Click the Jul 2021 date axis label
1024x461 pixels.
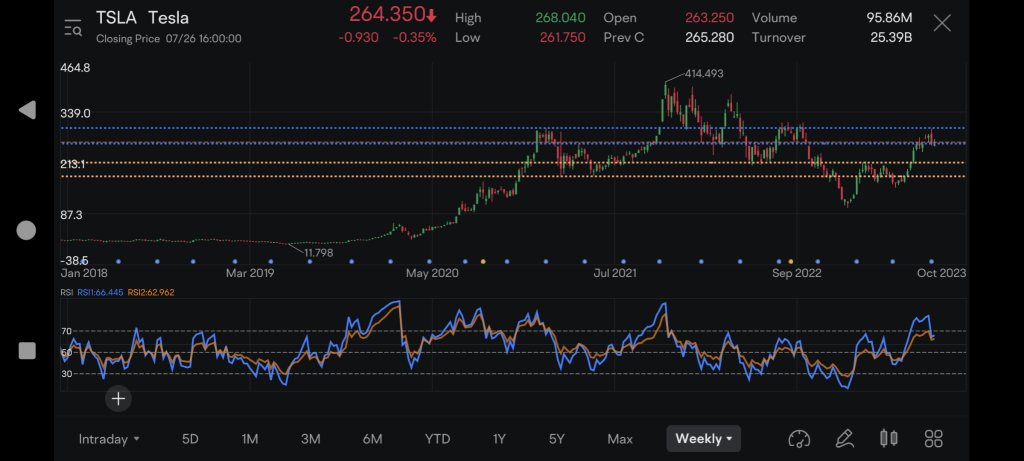tap(616, 273)
